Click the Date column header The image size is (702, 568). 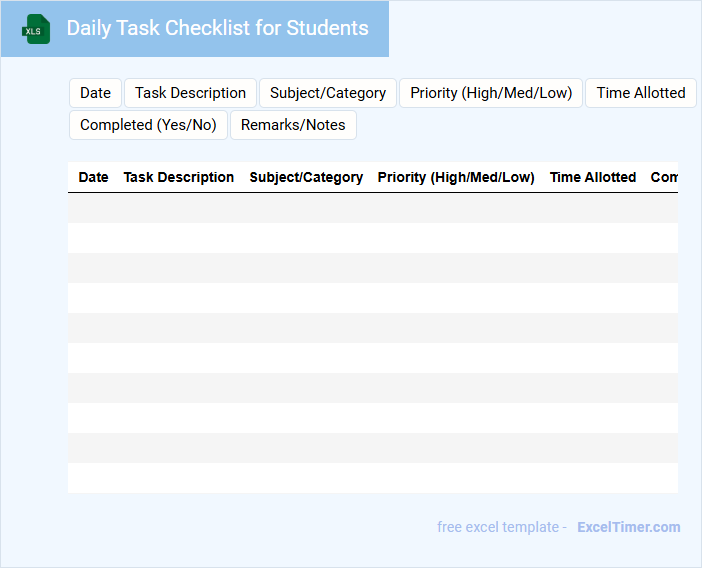coord(93,177)
